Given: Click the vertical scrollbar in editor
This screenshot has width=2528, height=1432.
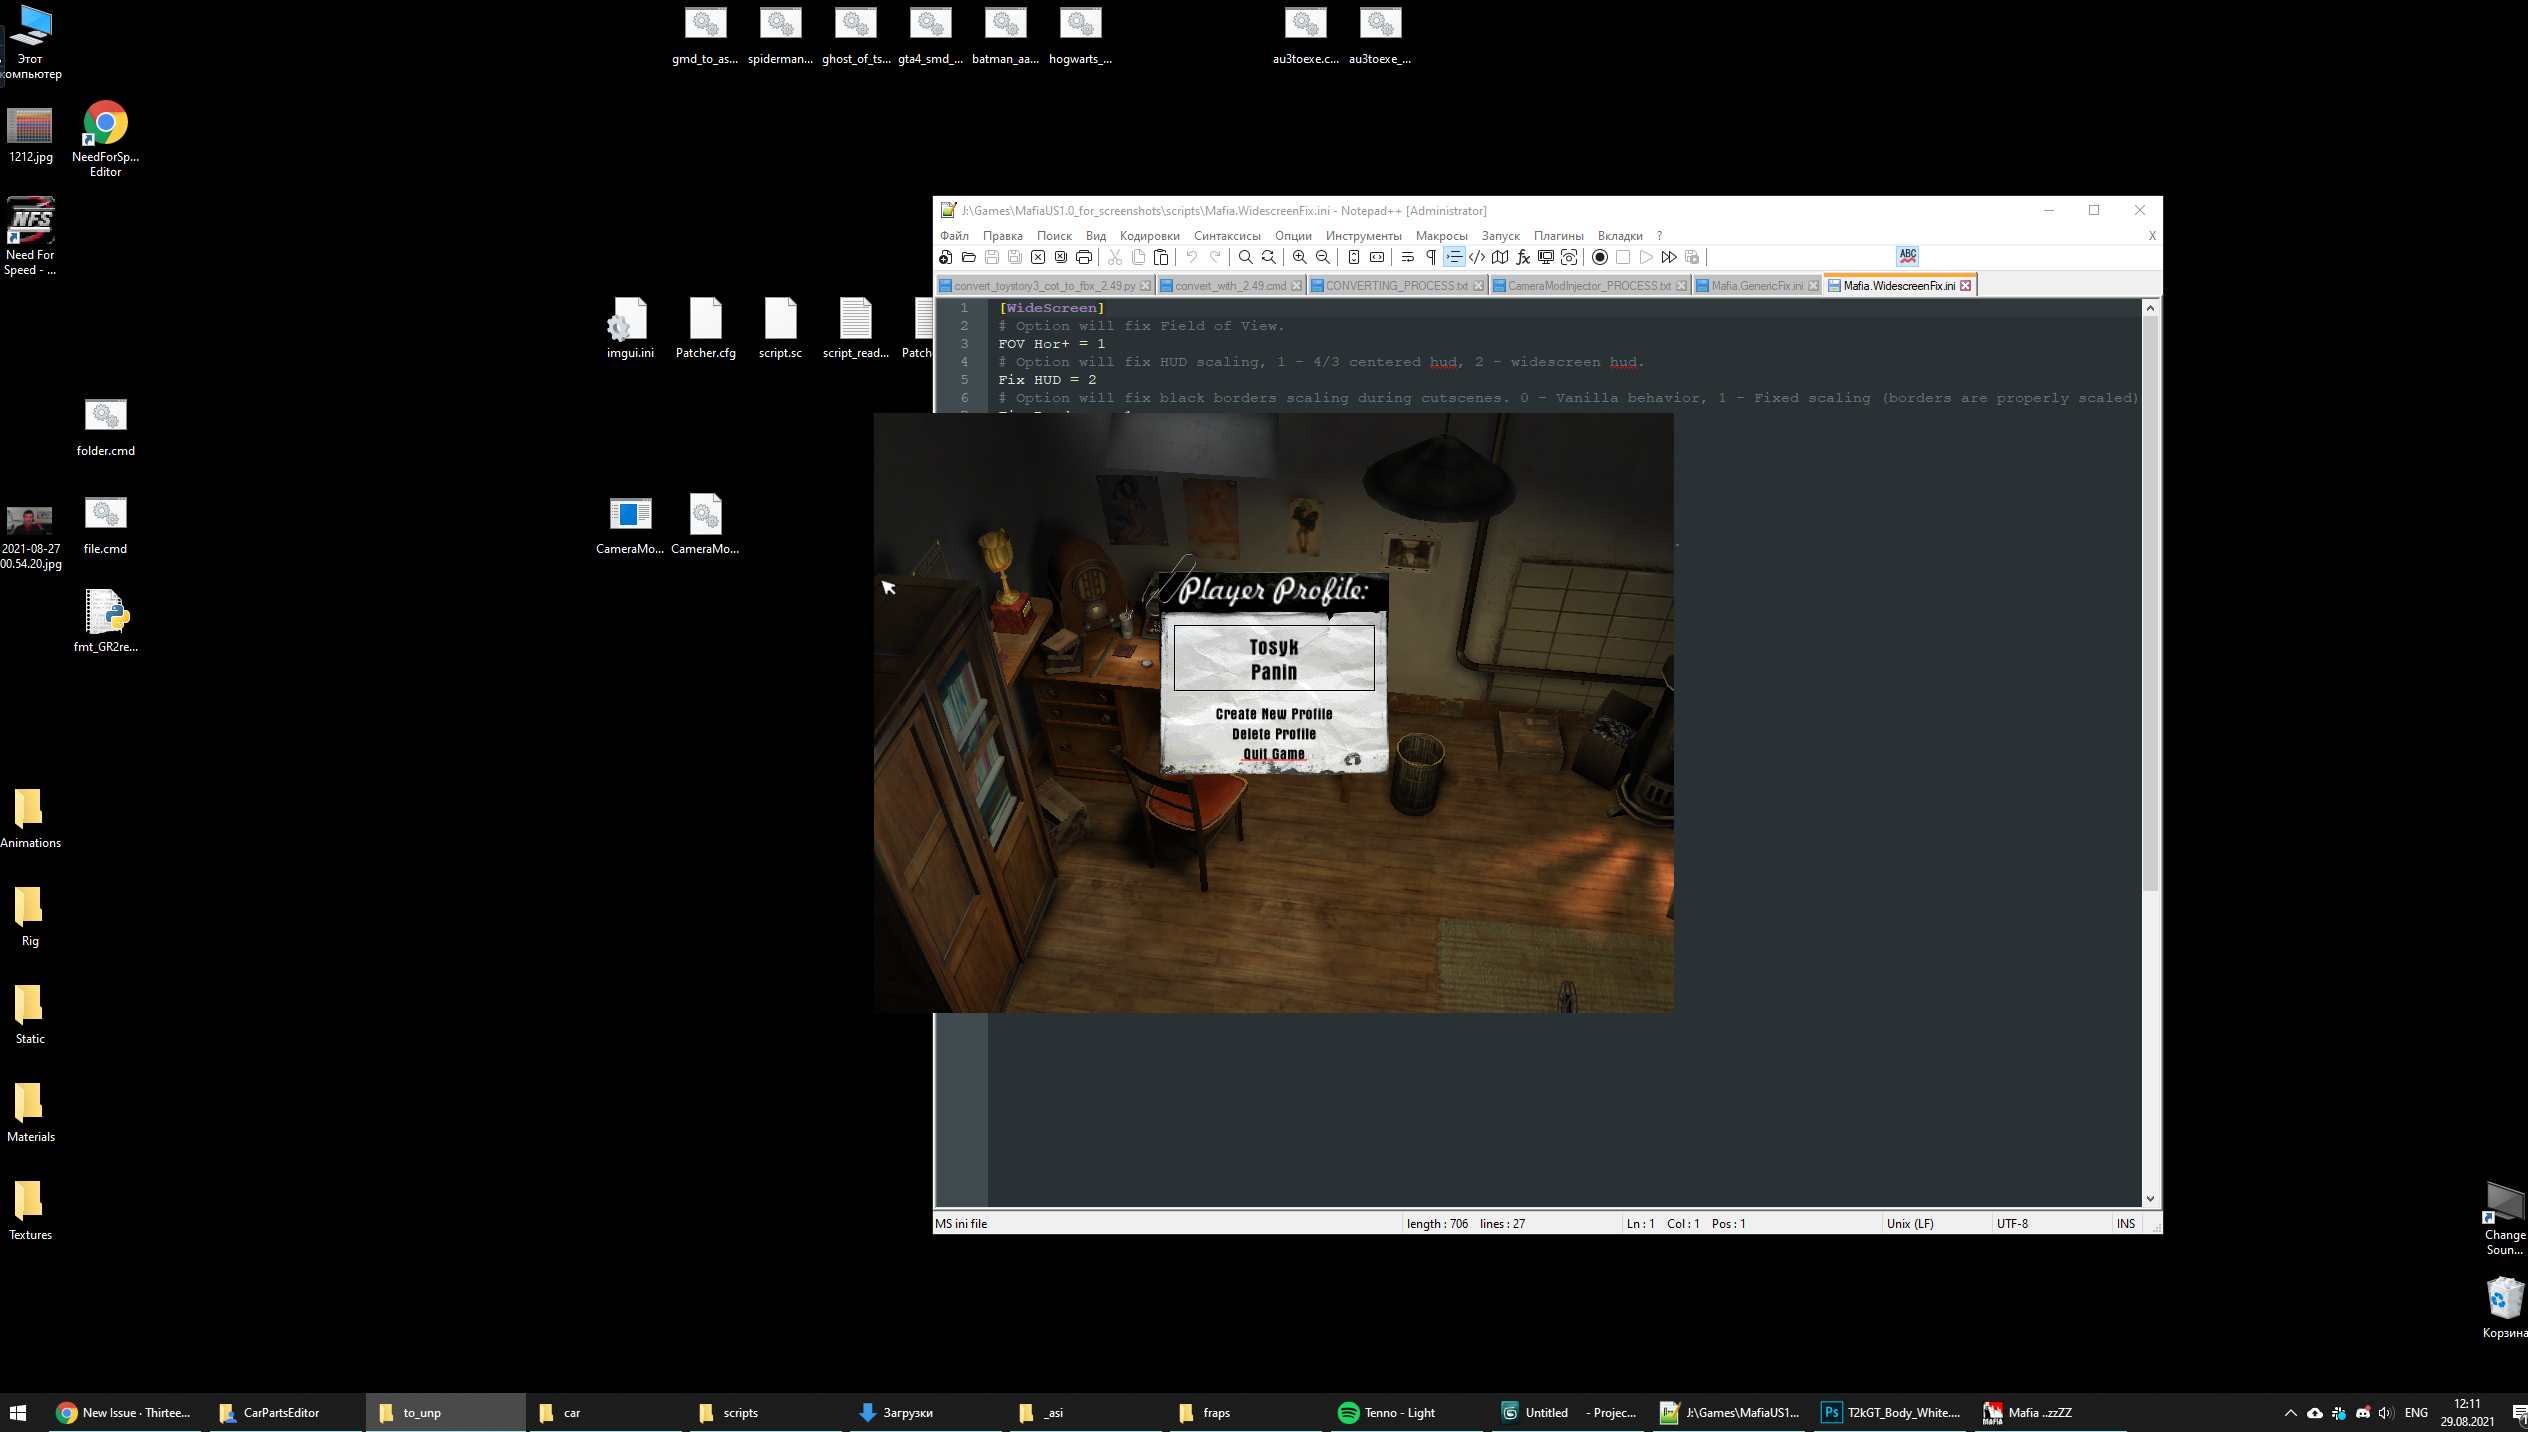Looking at the screenshot, I should pyautogui.click(x=2150, y=600).
